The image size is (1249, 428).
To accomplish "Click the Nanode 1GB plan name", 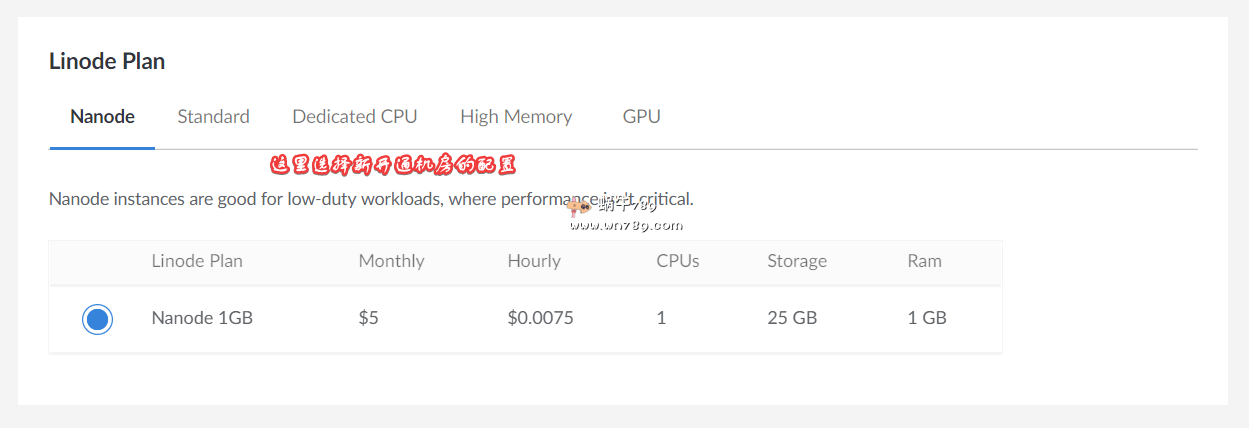I will pos(202,319).
